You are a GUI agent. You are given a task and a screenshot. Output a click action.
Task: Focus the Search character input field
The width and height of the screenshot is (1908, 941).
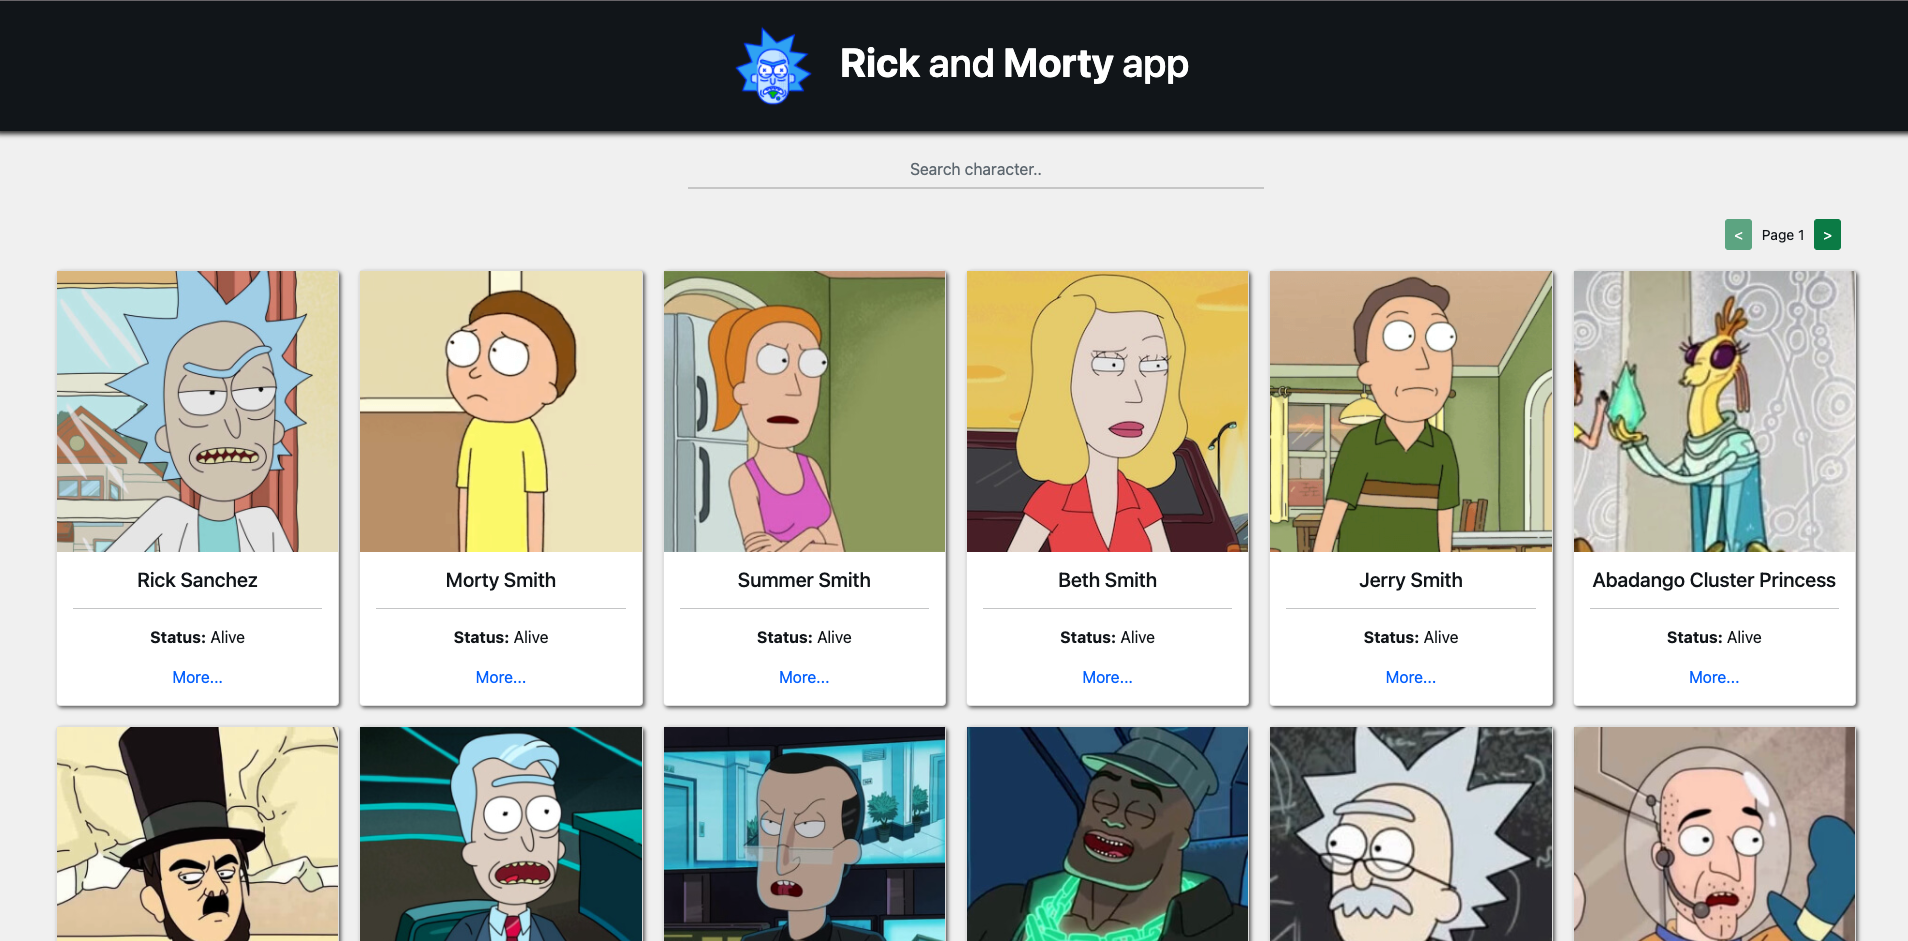tap(975, 170)
